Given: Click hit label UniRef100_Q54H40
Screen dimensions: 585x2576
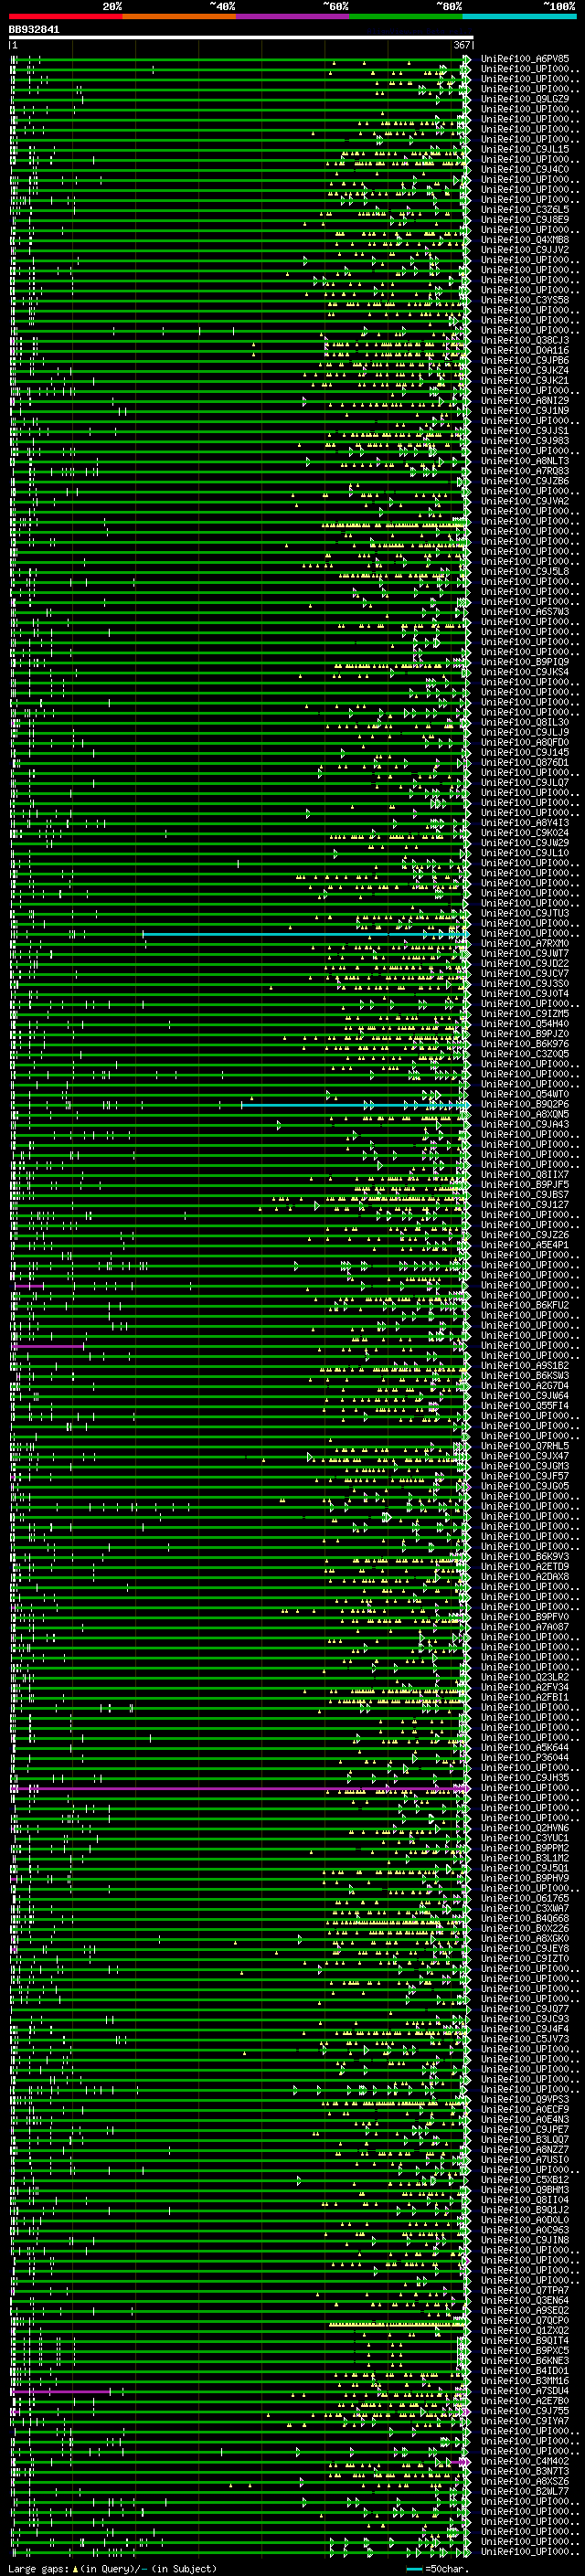Looking at the screenshot, I should pos(525,1024).
